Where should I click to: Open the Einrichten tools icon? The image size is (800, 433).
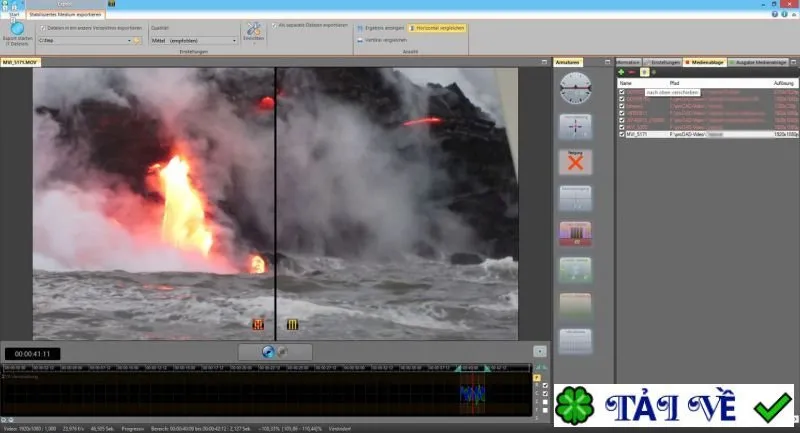coord(254,29)
